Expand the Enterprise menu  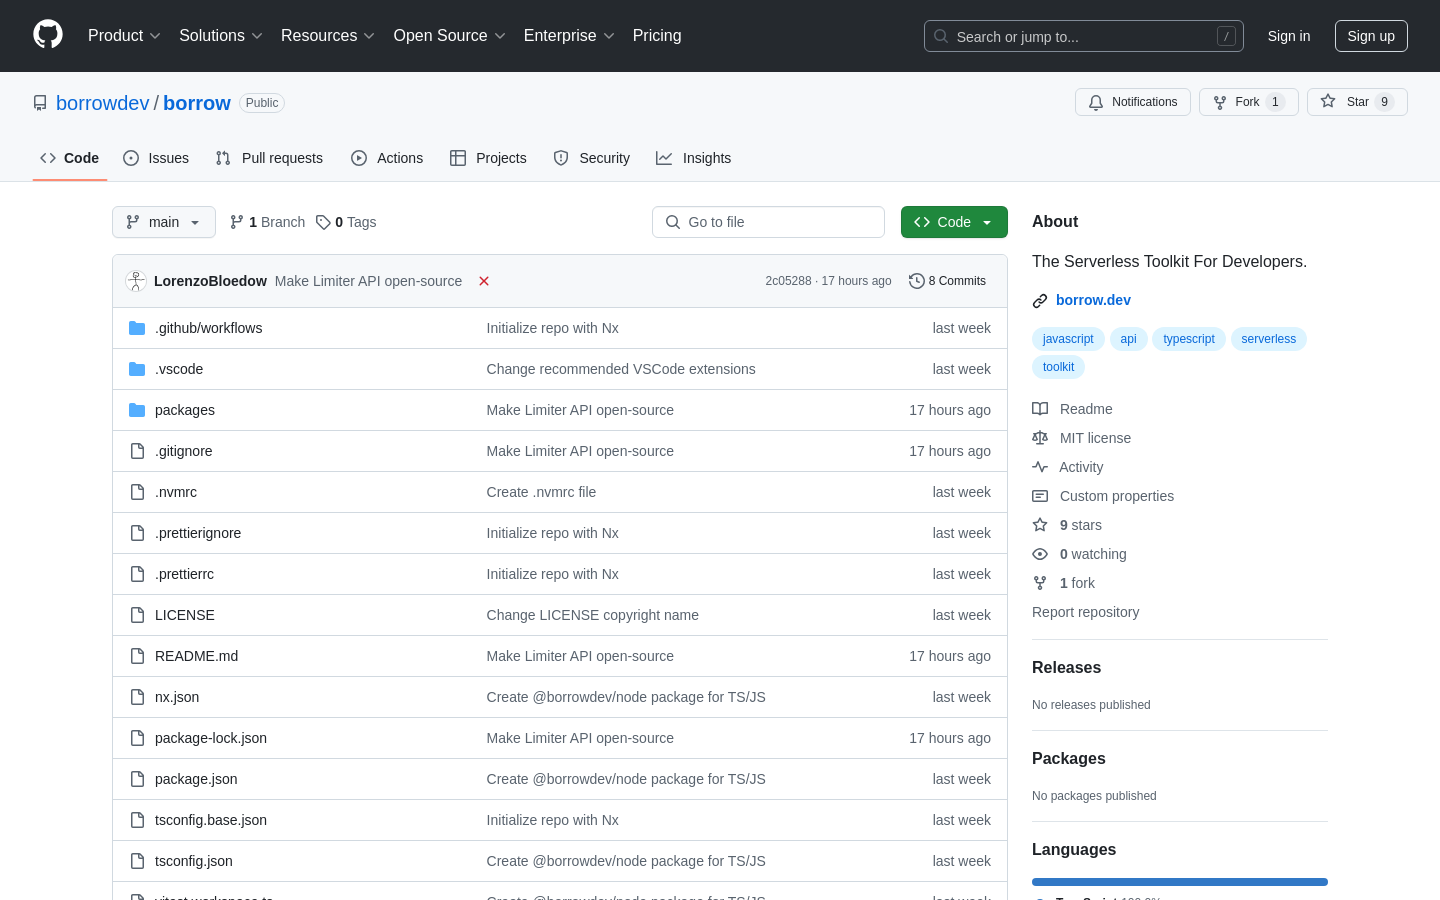pyautogui.click(x=569, y=36)
